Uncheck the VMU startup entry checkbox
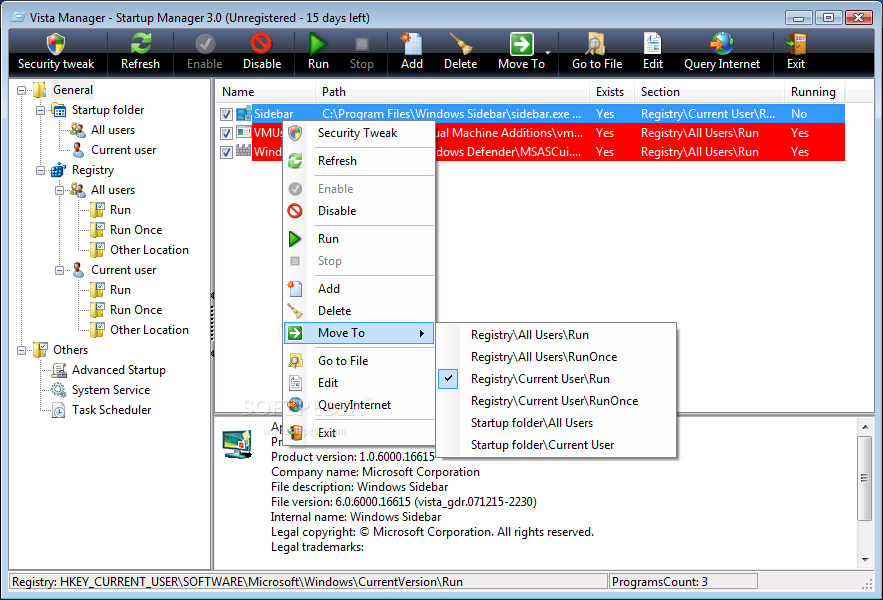 [226, 134]
